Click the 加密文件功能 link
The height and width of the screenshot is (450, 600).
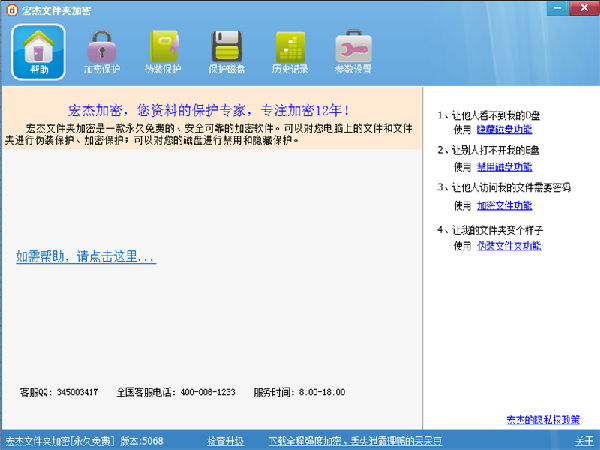[x=509, y=205]
